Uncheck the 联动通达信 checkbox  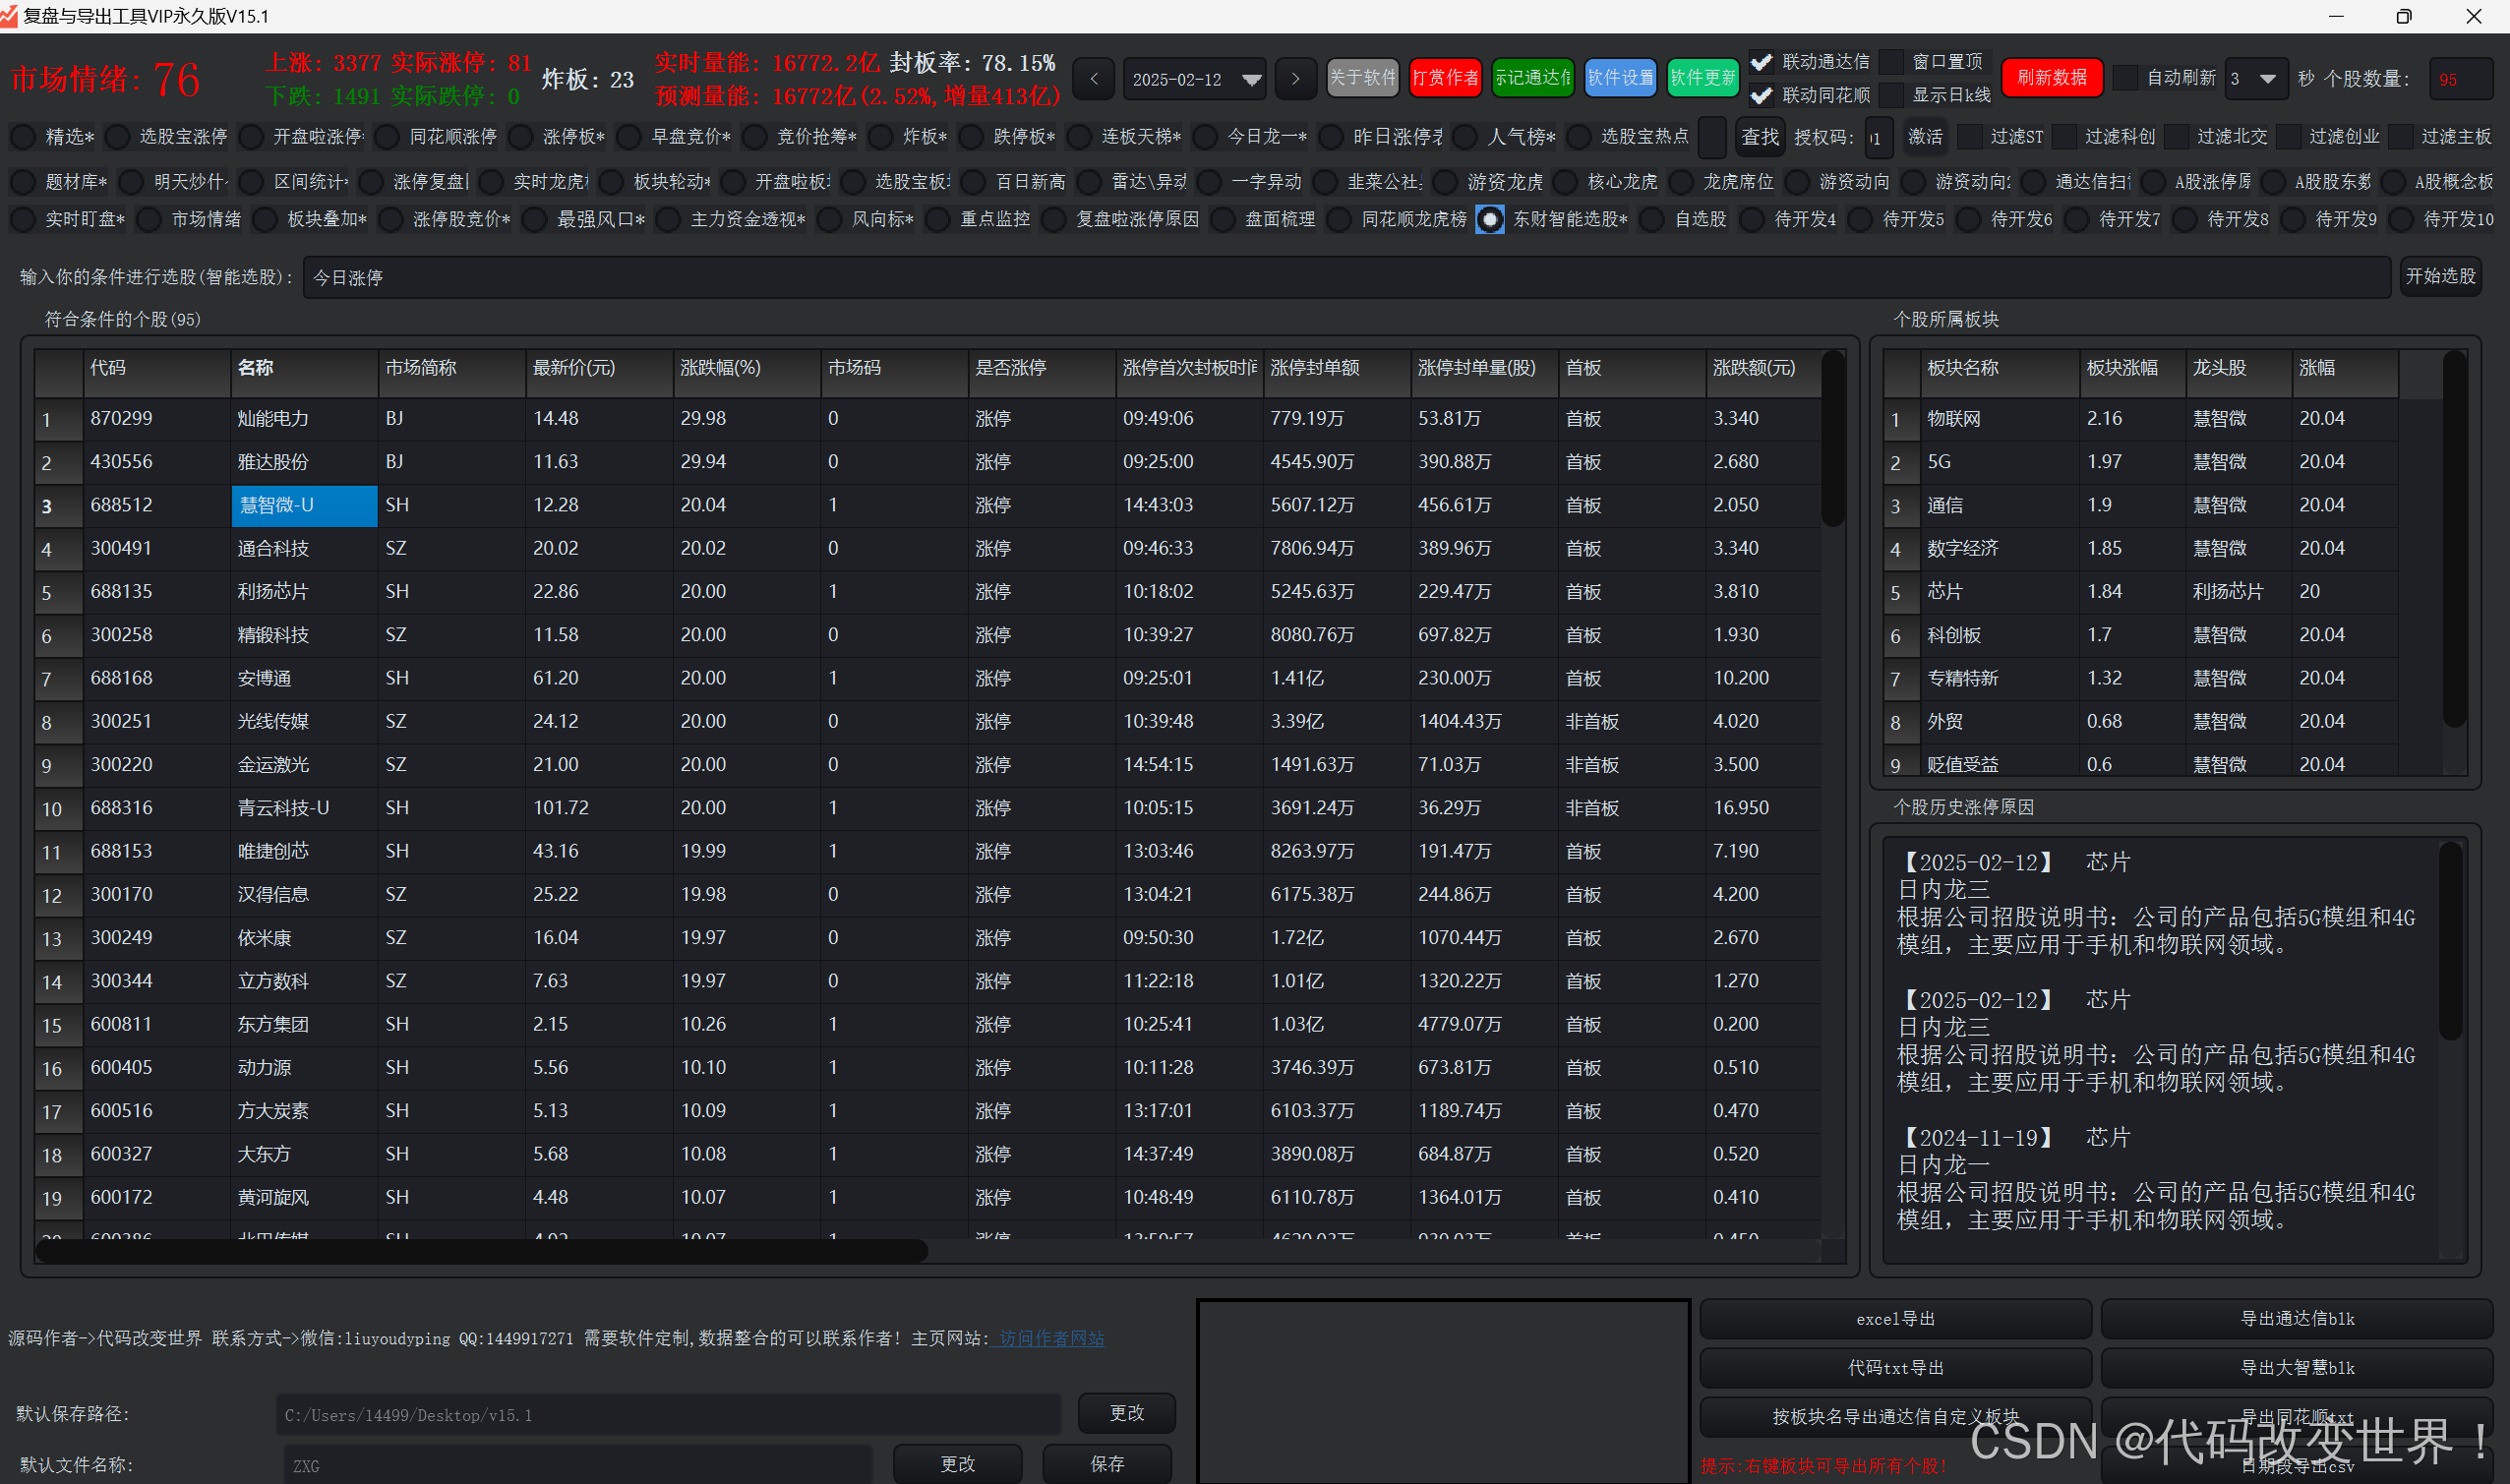click(1762, 62)
